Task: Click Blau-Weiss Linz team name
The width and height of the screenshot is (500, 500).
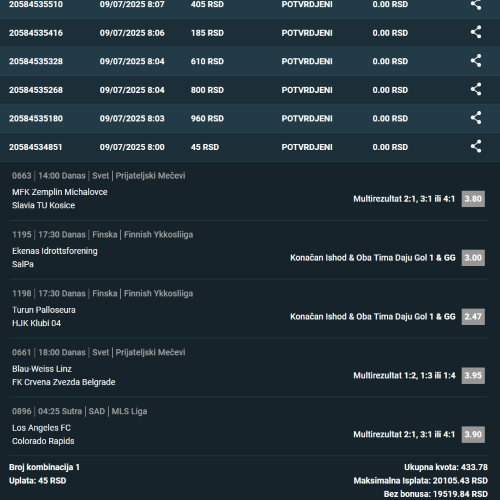Action: coord(42,369)
